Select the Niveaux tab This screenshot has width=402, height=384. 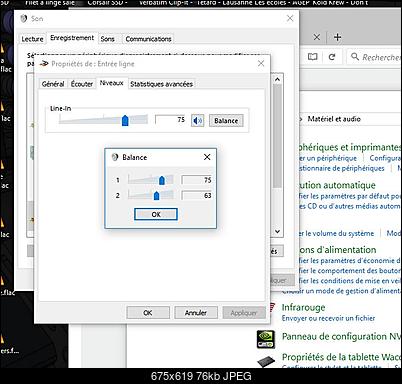[x=112, y=83]
